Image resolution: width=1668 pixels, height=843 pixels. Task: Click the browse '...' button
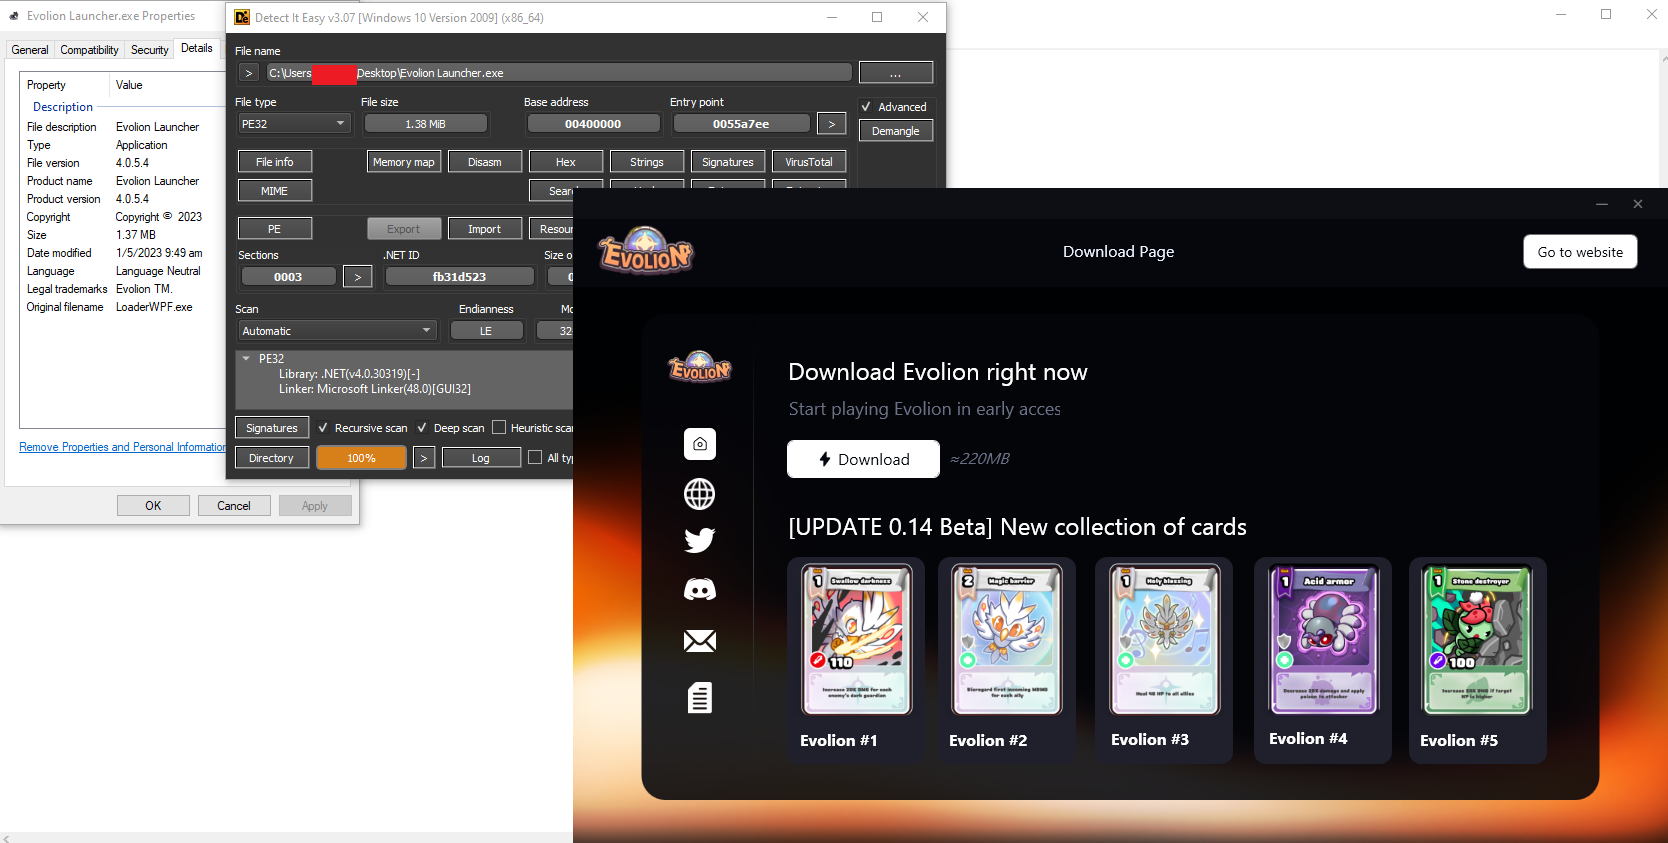895,73
